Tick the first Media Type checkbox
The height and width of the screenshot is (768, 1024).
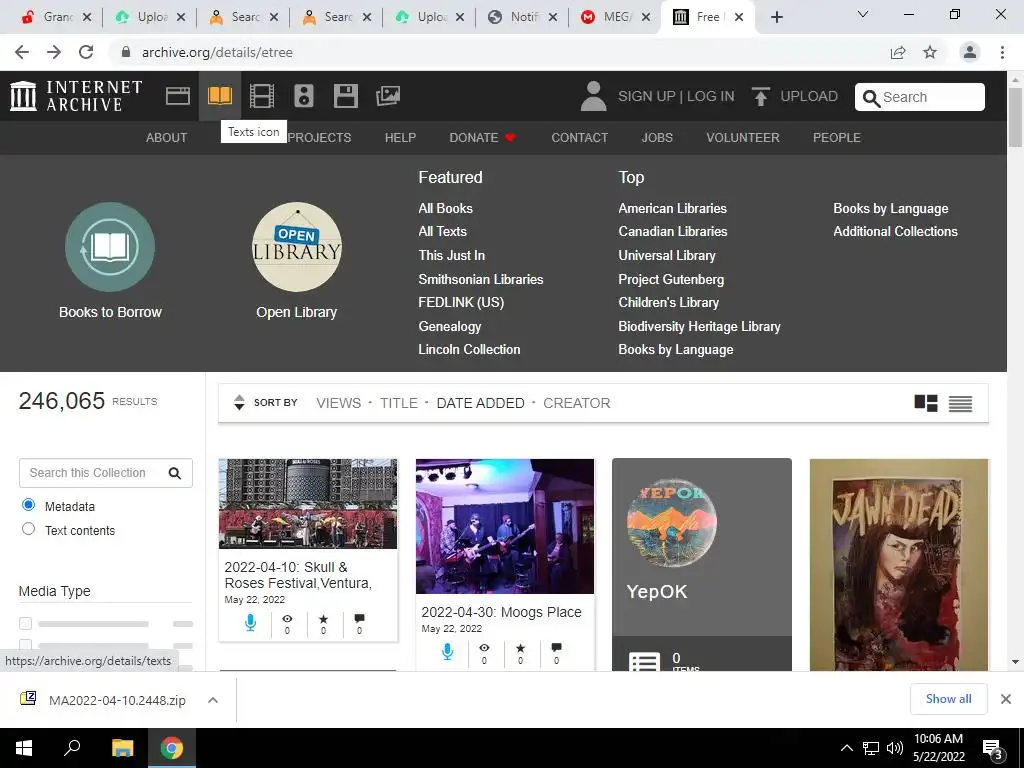click(25, 623)
